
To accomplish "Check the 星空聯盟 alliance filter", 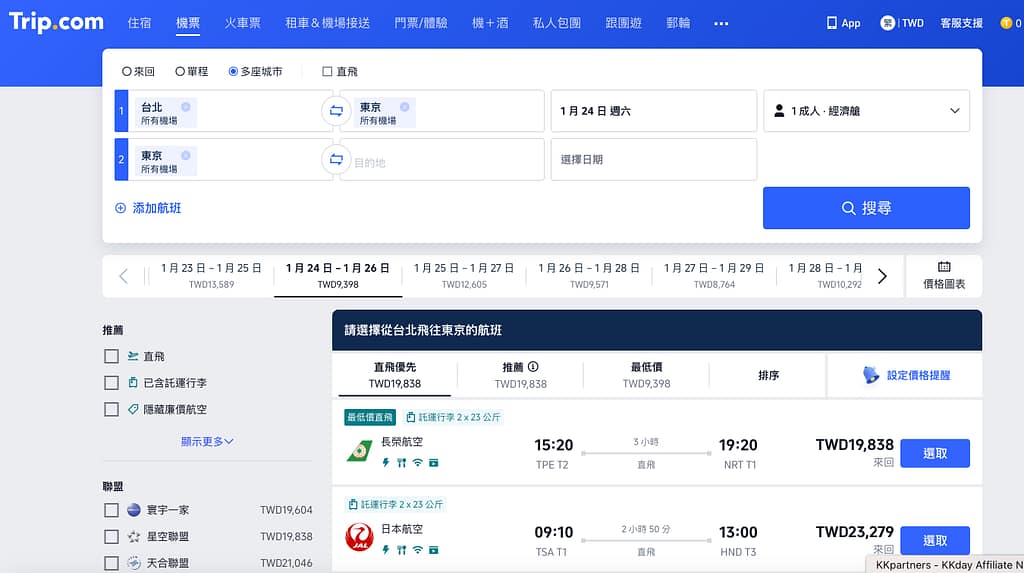I will pos(112,536).
